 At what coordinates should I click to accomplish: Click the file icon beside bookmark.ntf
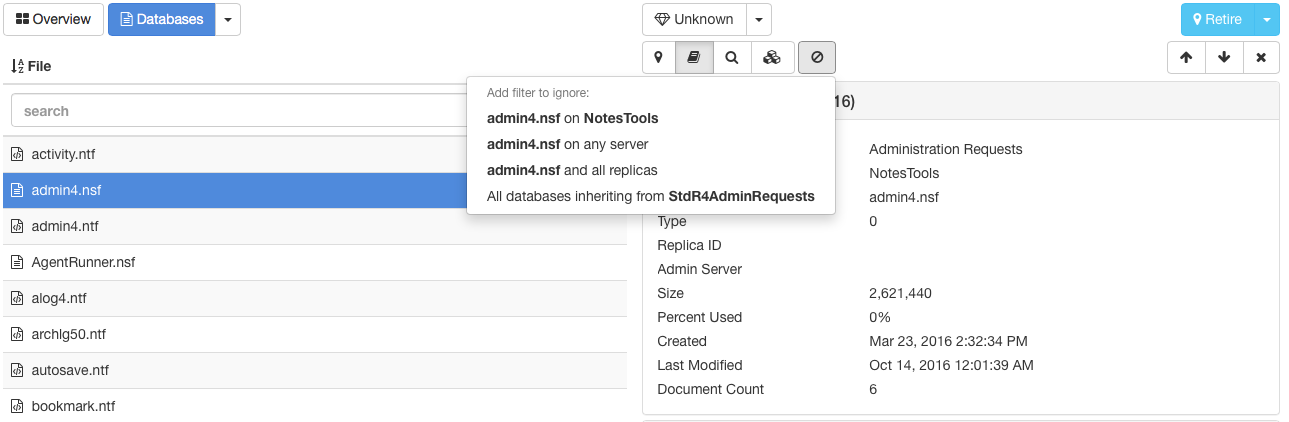(16, 406)
